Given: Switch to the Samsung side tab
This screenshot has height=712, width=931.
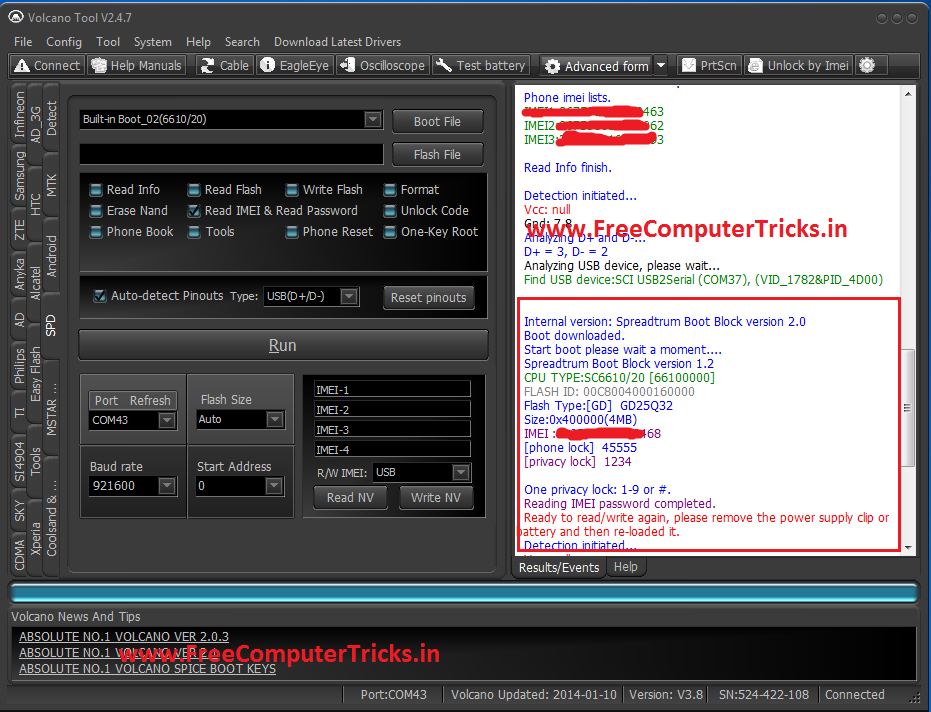Looking at the screenshot, I should [20, 175].
